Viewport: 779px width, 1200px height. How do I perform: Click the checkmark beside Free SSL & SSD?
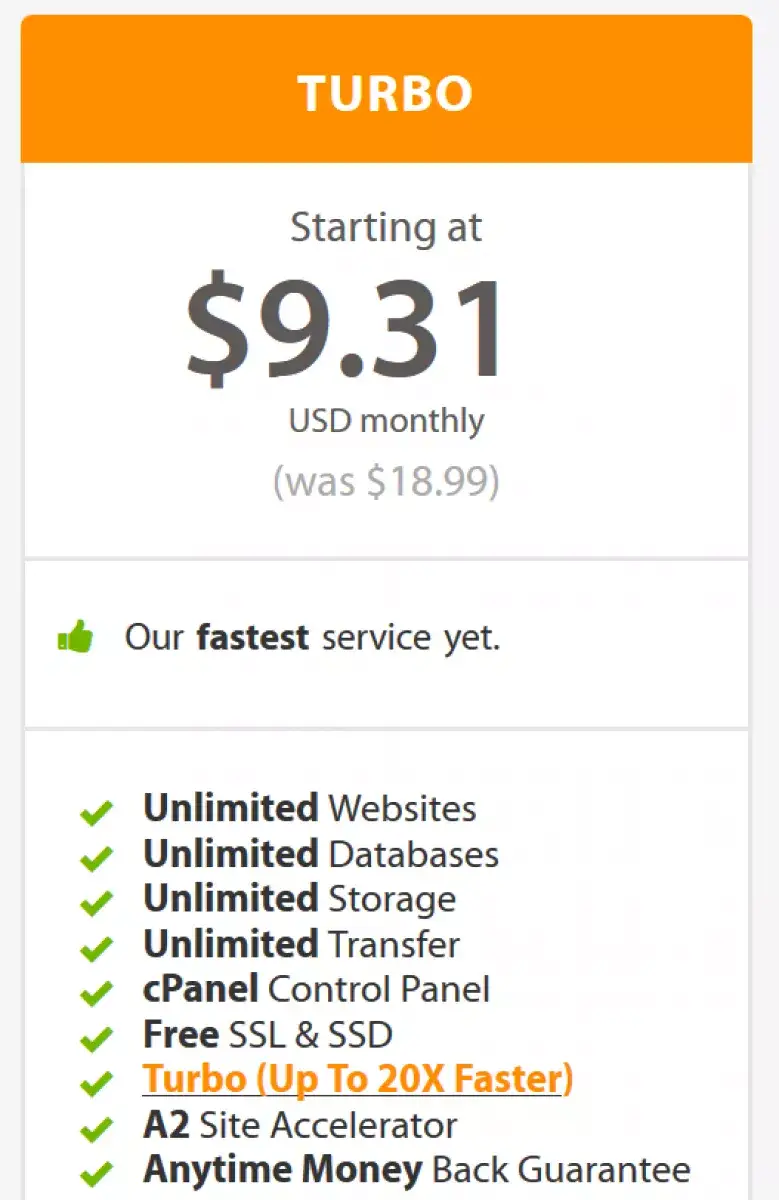tap(96, 1039)
